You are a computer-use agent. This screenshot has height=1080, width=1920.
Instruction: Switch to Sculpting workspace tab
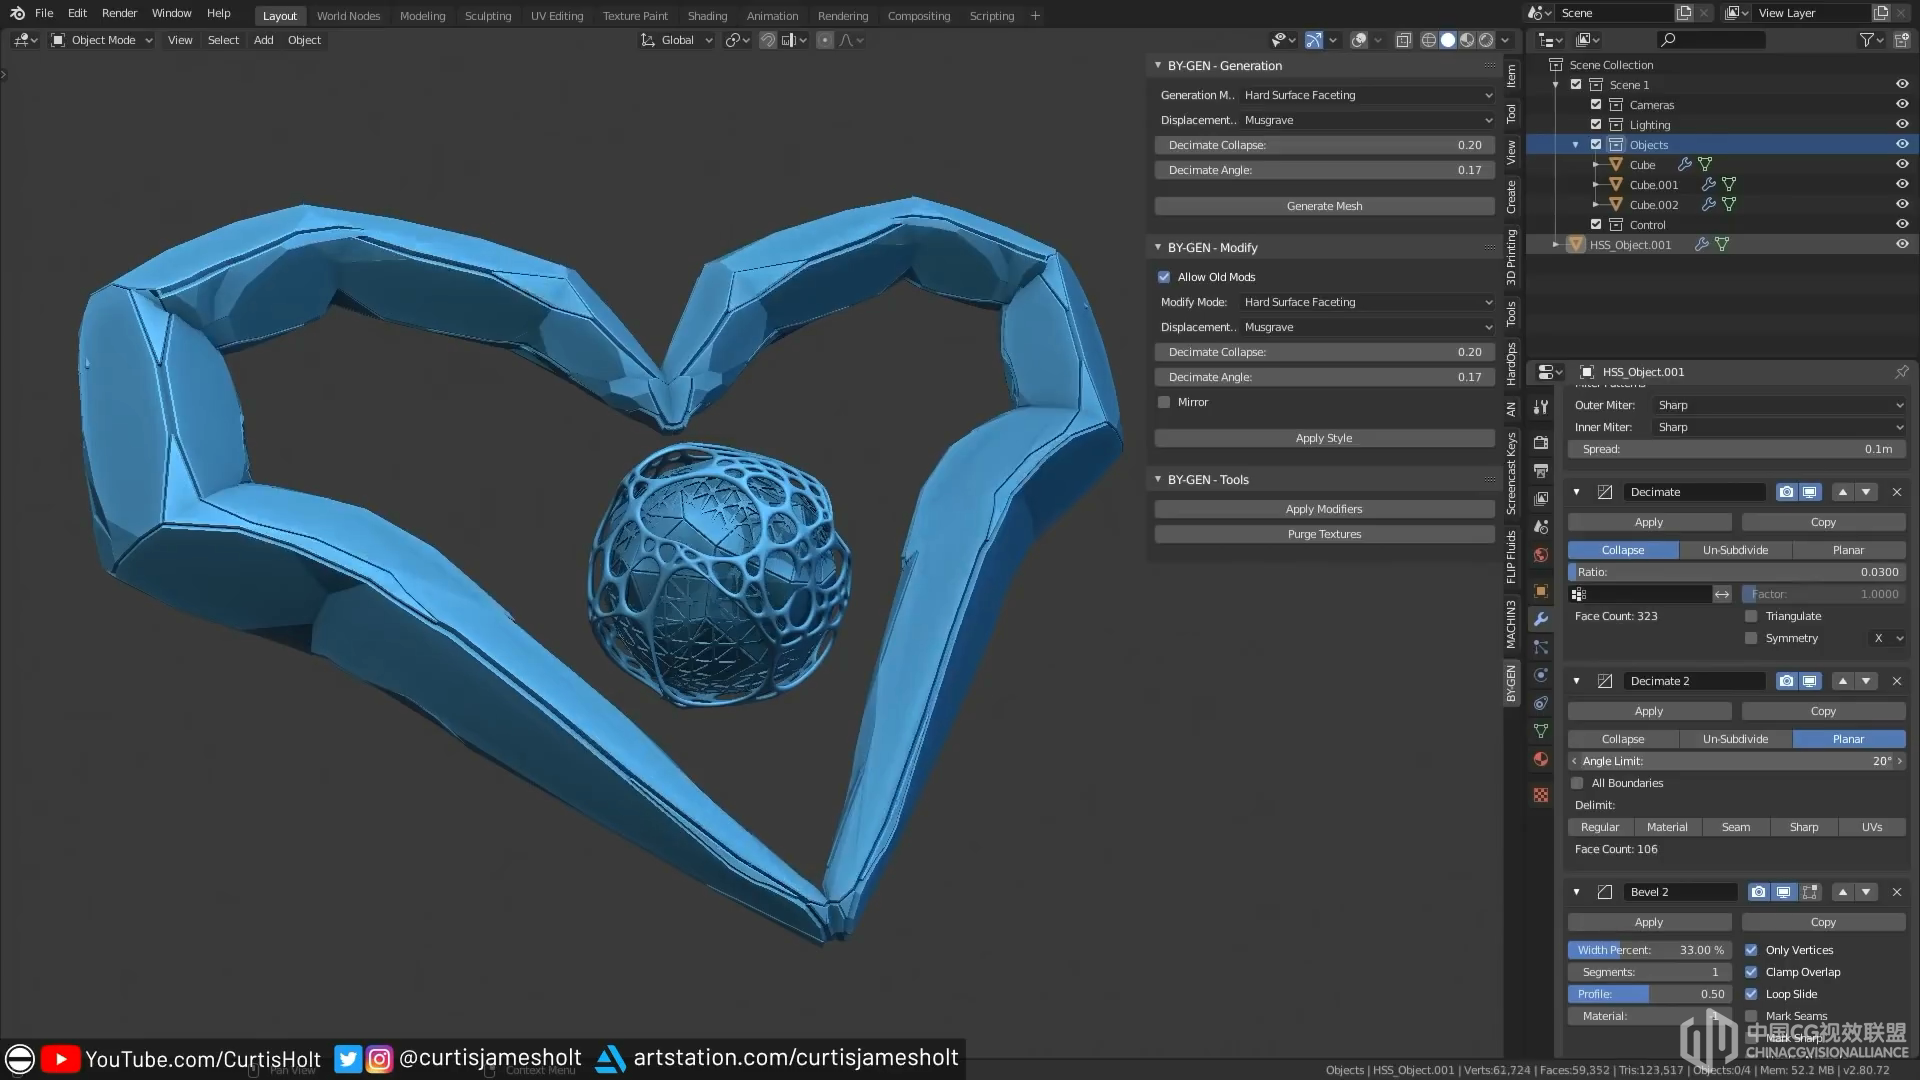coord(487,16)
